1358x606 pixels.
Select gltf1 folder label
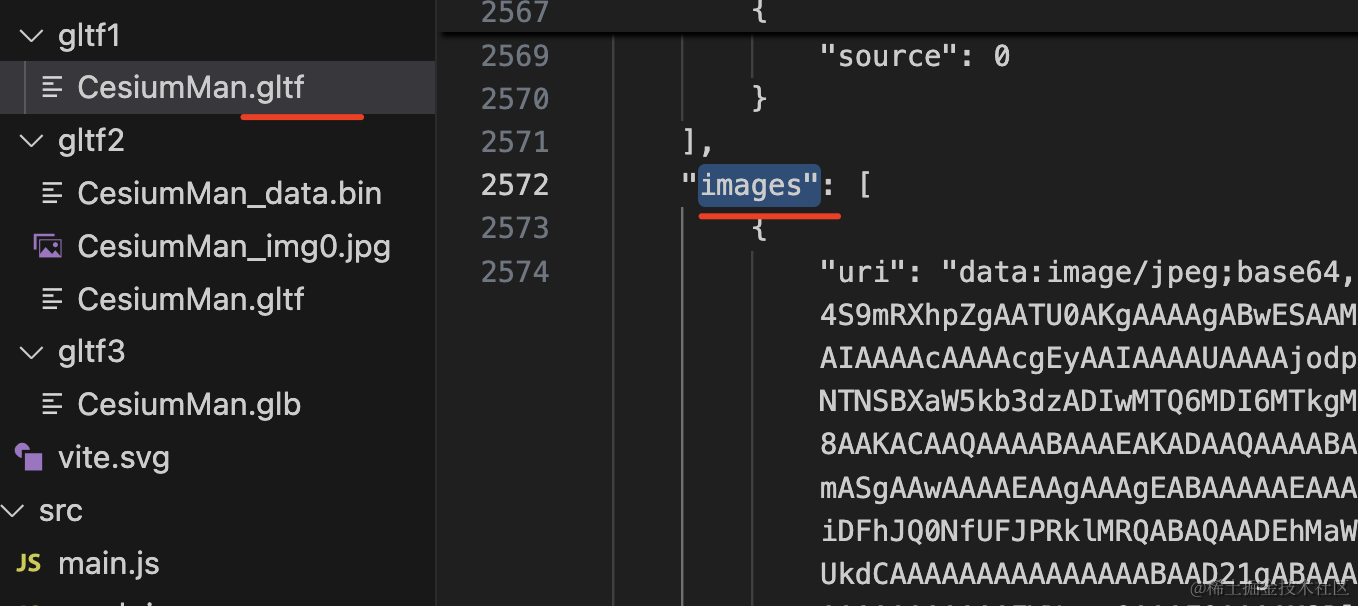[x=89, y=36]
